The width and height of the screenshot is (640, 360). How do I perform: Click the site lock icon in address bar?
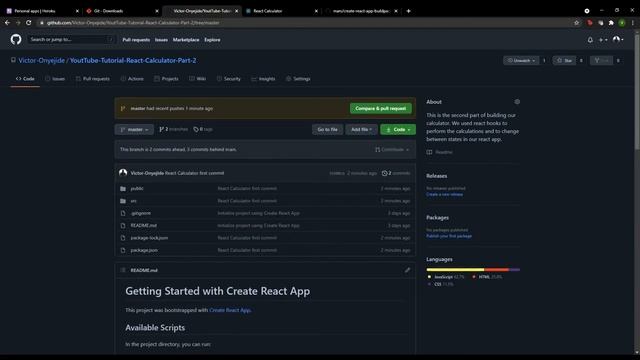pyautogui.click(x=42, y=22)
